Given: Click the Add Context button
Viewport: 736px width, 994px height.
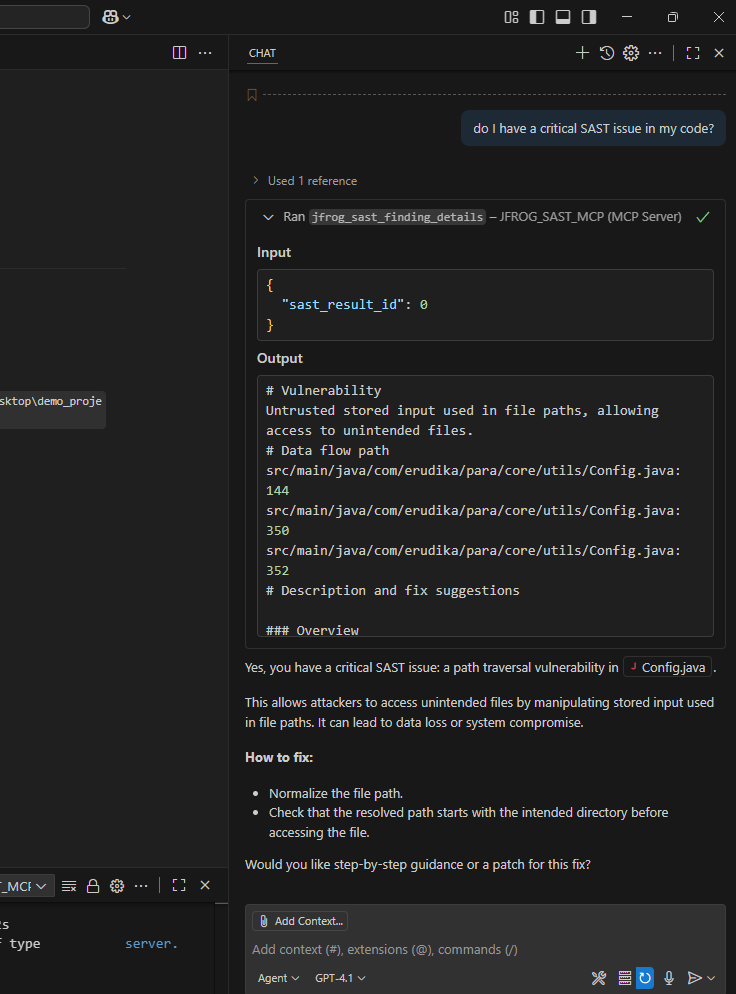Looking at the screenshot, I should [300, 921].
